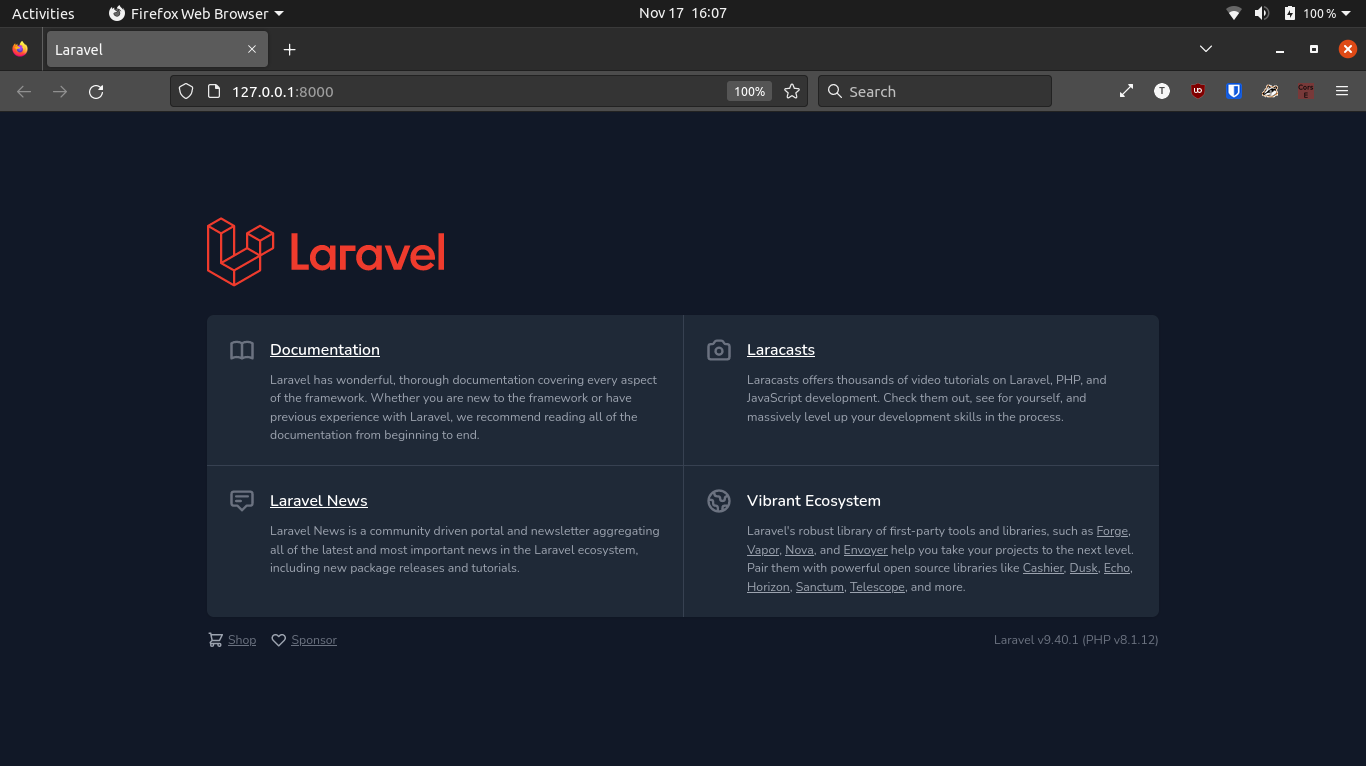Screen dimensions: 1366x766
Task: Maximize the Firefox window
Action: click(x=1314, y=49)
